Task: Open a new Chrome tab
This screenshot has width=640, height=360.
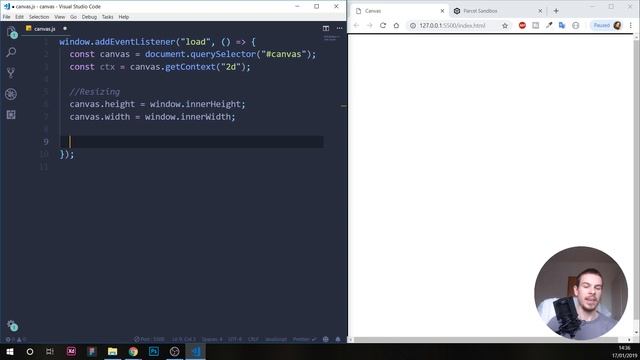Action: pos(556,11)
